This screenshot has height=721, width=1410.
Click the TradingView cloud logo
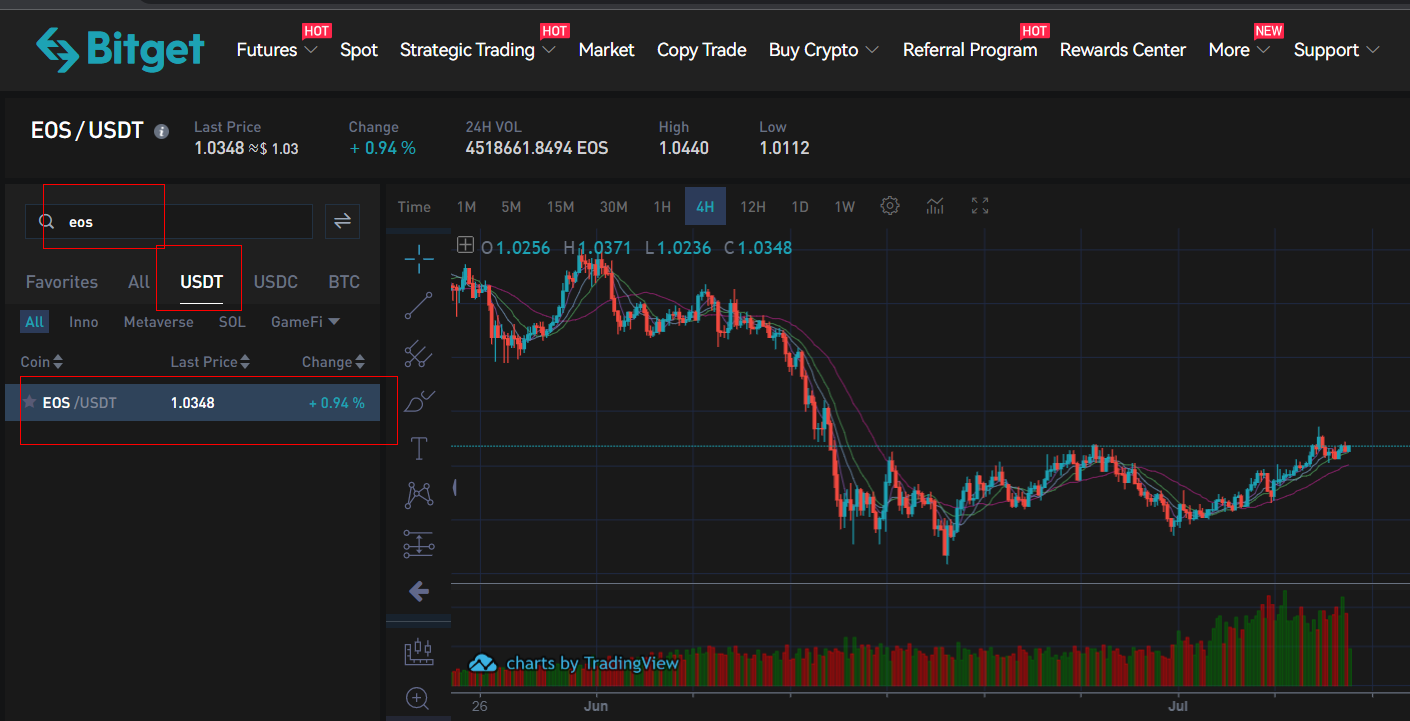483,662
